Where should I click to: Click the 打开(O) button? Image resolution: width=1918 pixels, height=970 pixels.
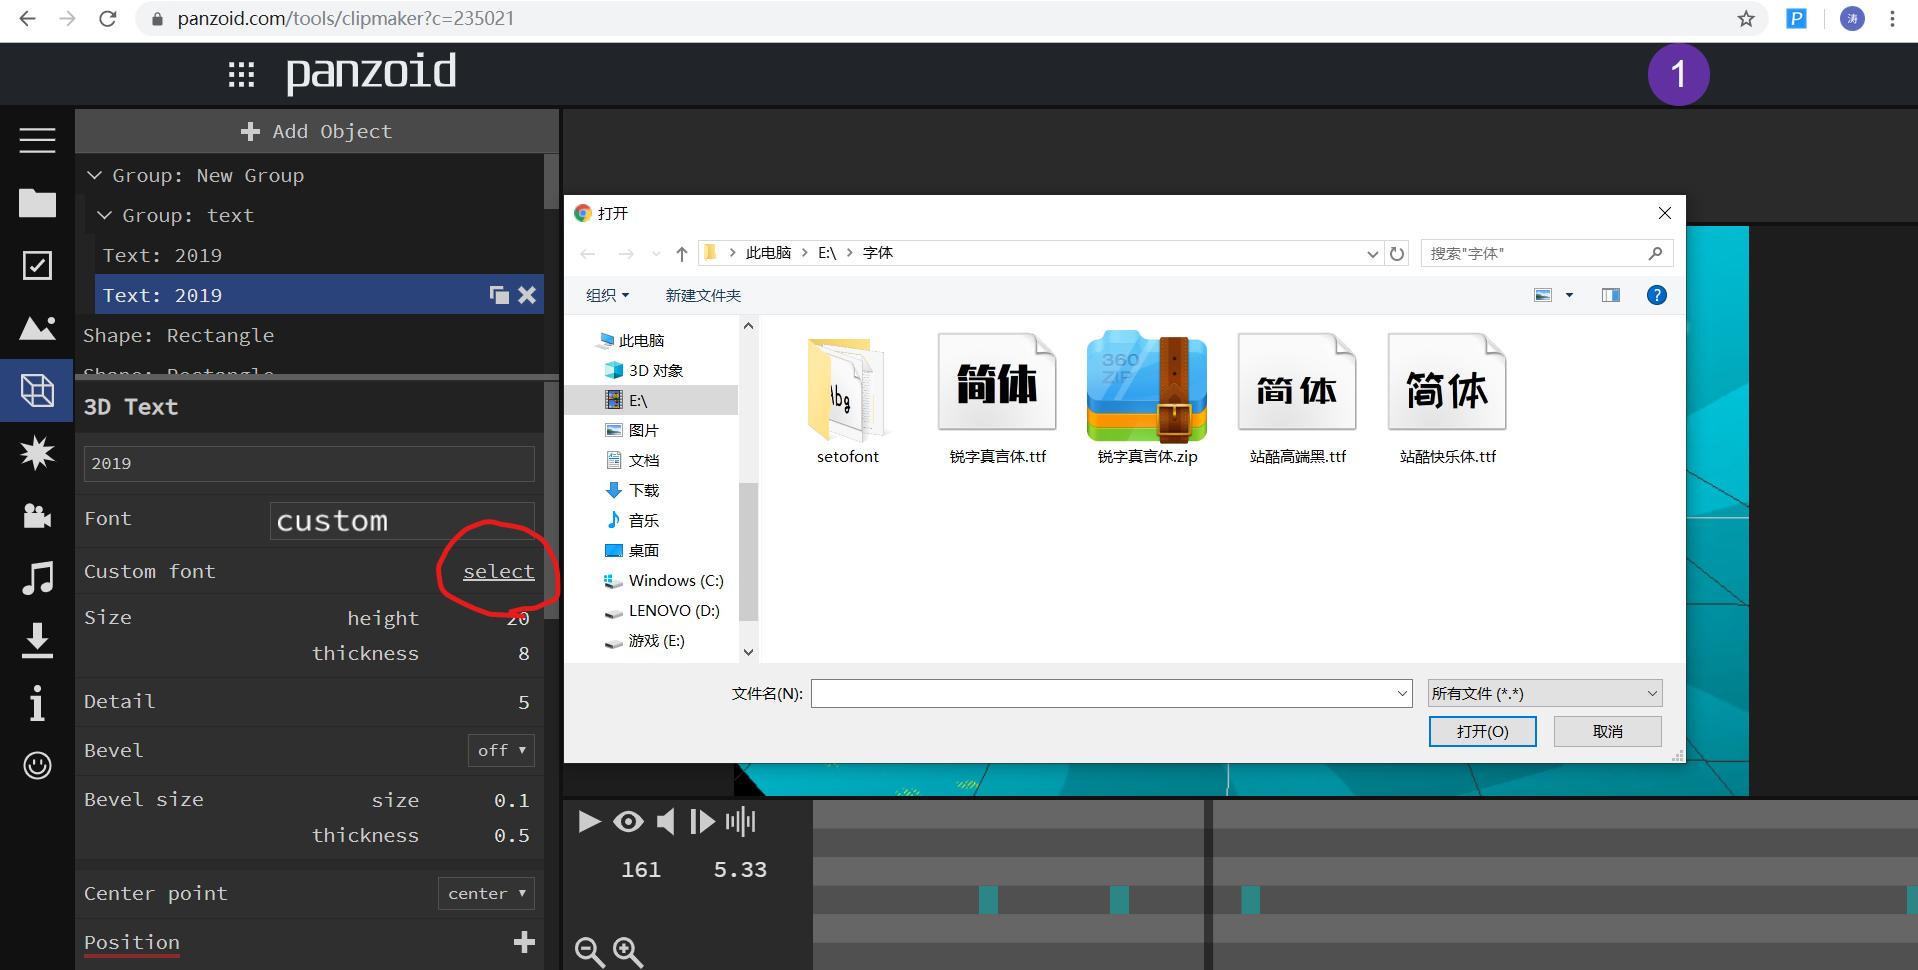pyautogui.click(x=1482, y=731)
